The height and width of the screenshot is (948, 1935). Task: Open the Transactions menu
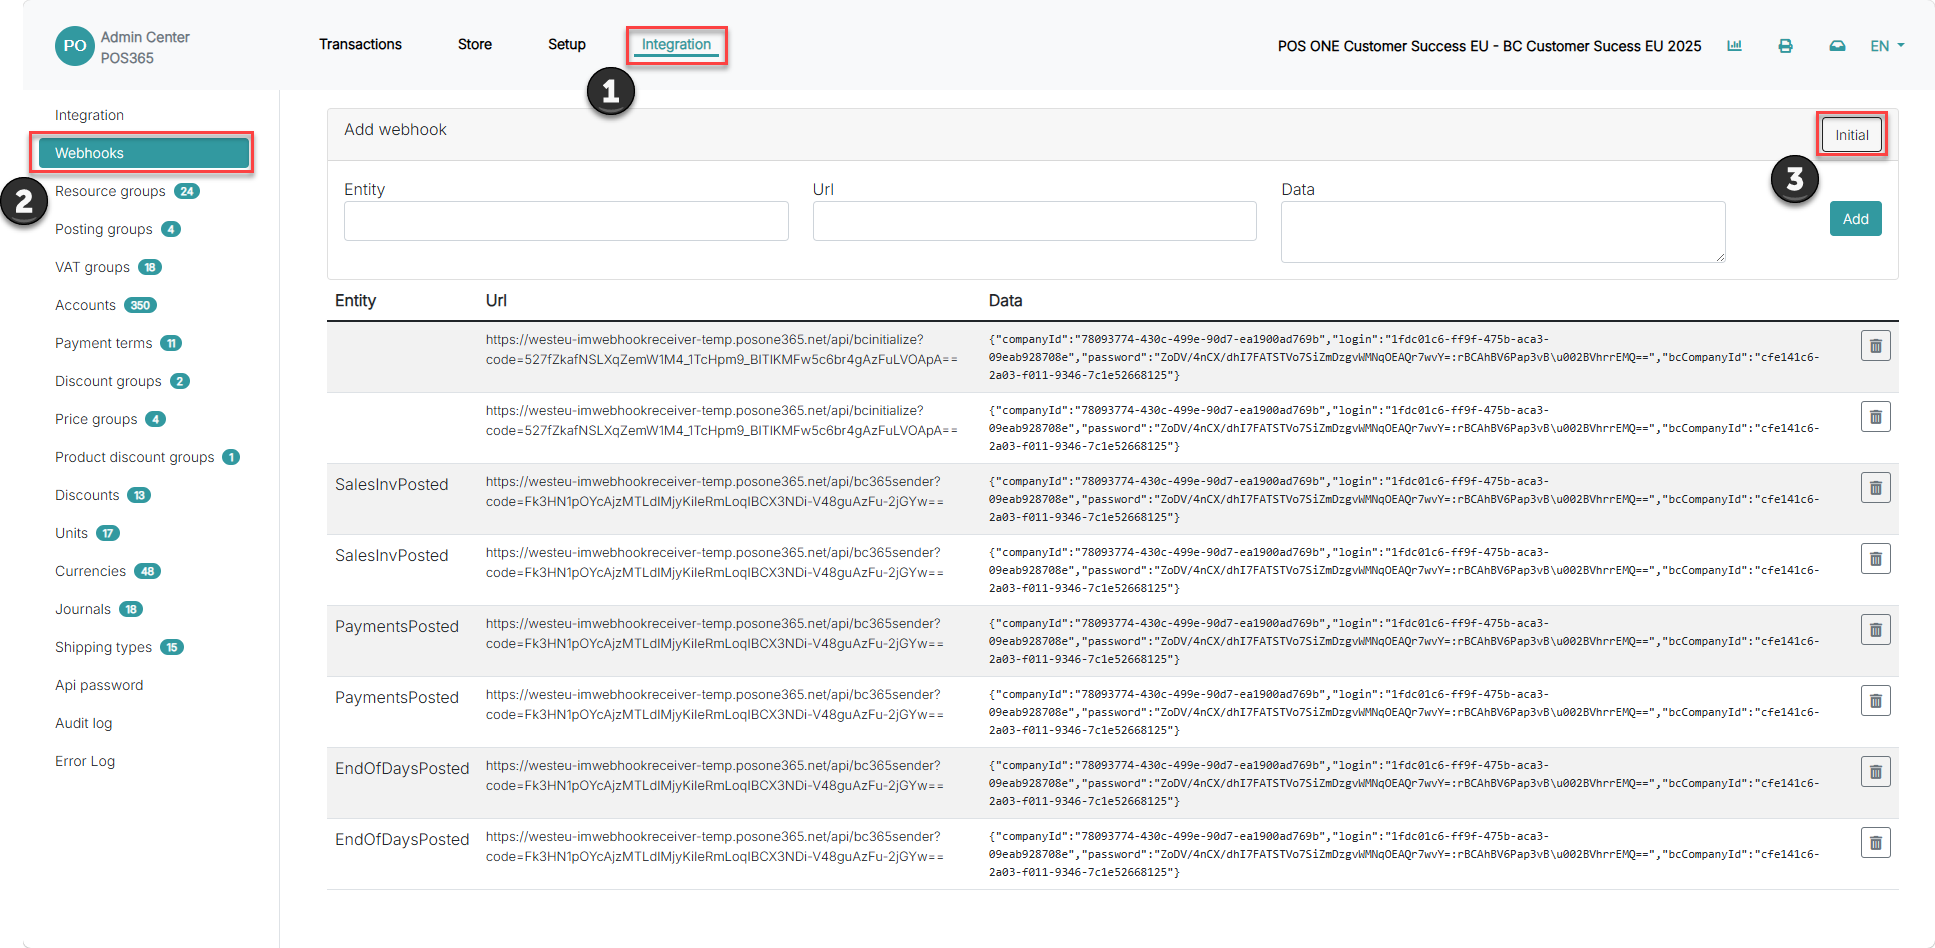360,44
